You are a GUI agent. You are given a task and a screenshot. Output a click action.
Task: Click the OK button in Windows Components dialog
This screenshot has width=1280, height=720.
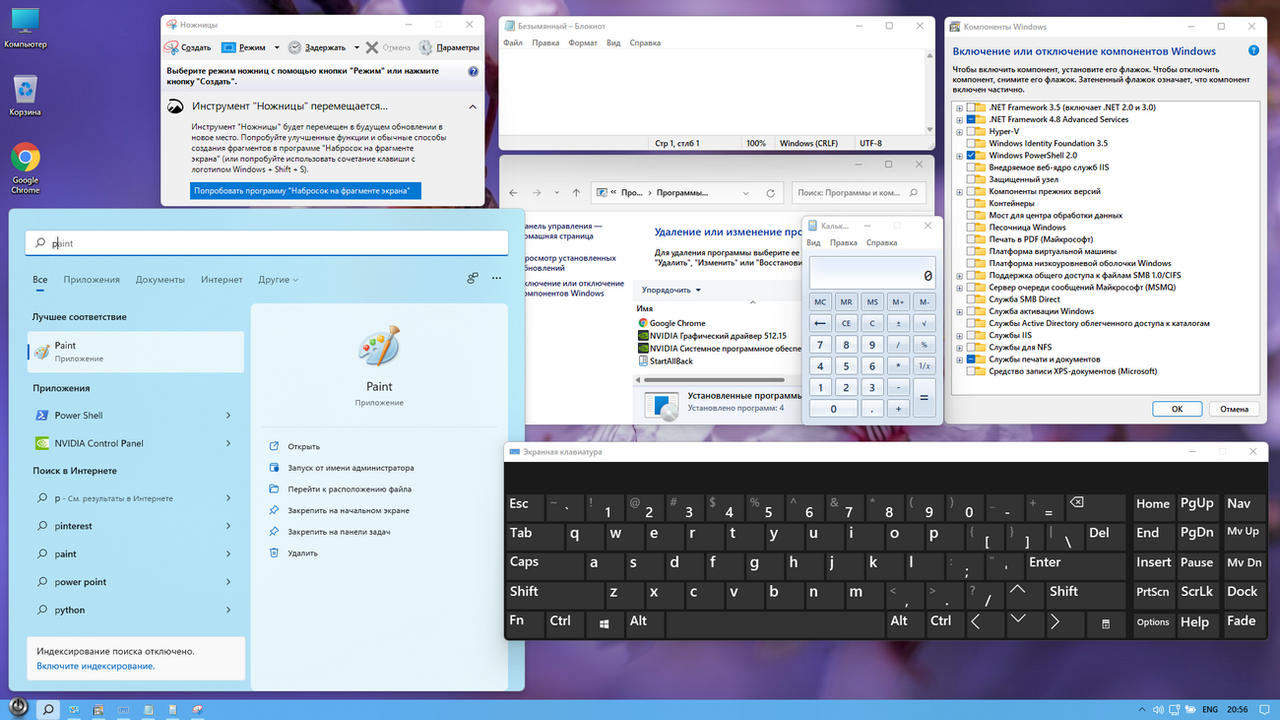[1177, 409]
